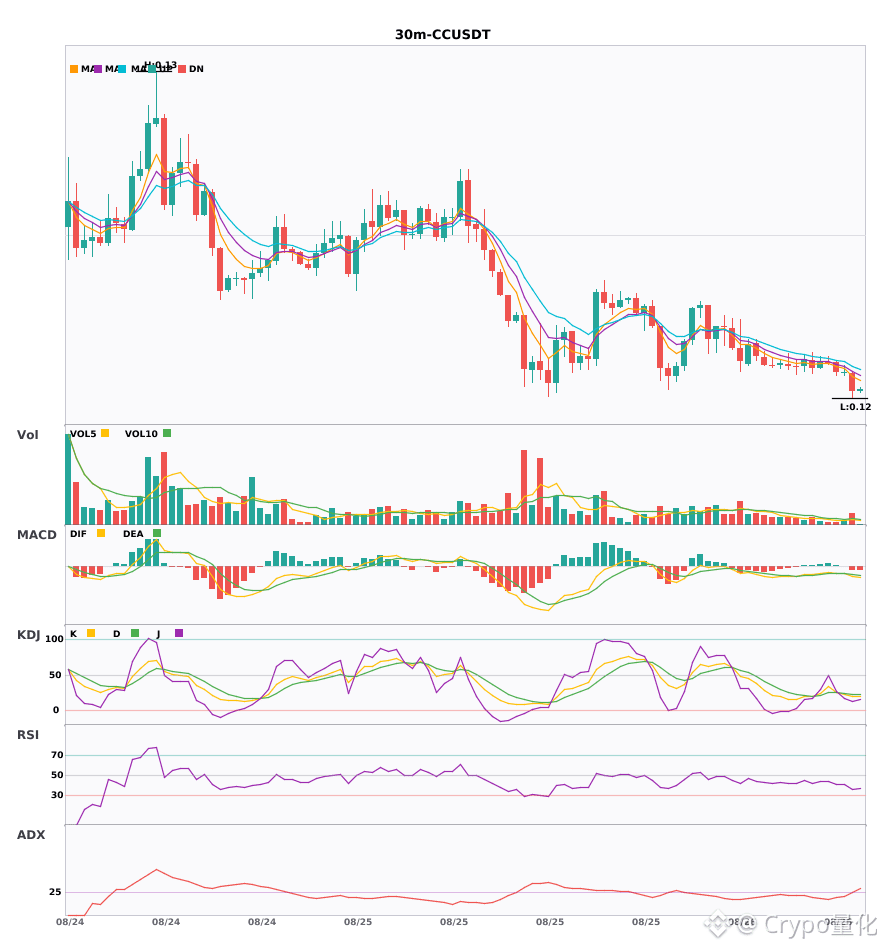Click the green DEA legend swatch
The height and width of the screenshot is (950, 885).
(x=157, y=533)
